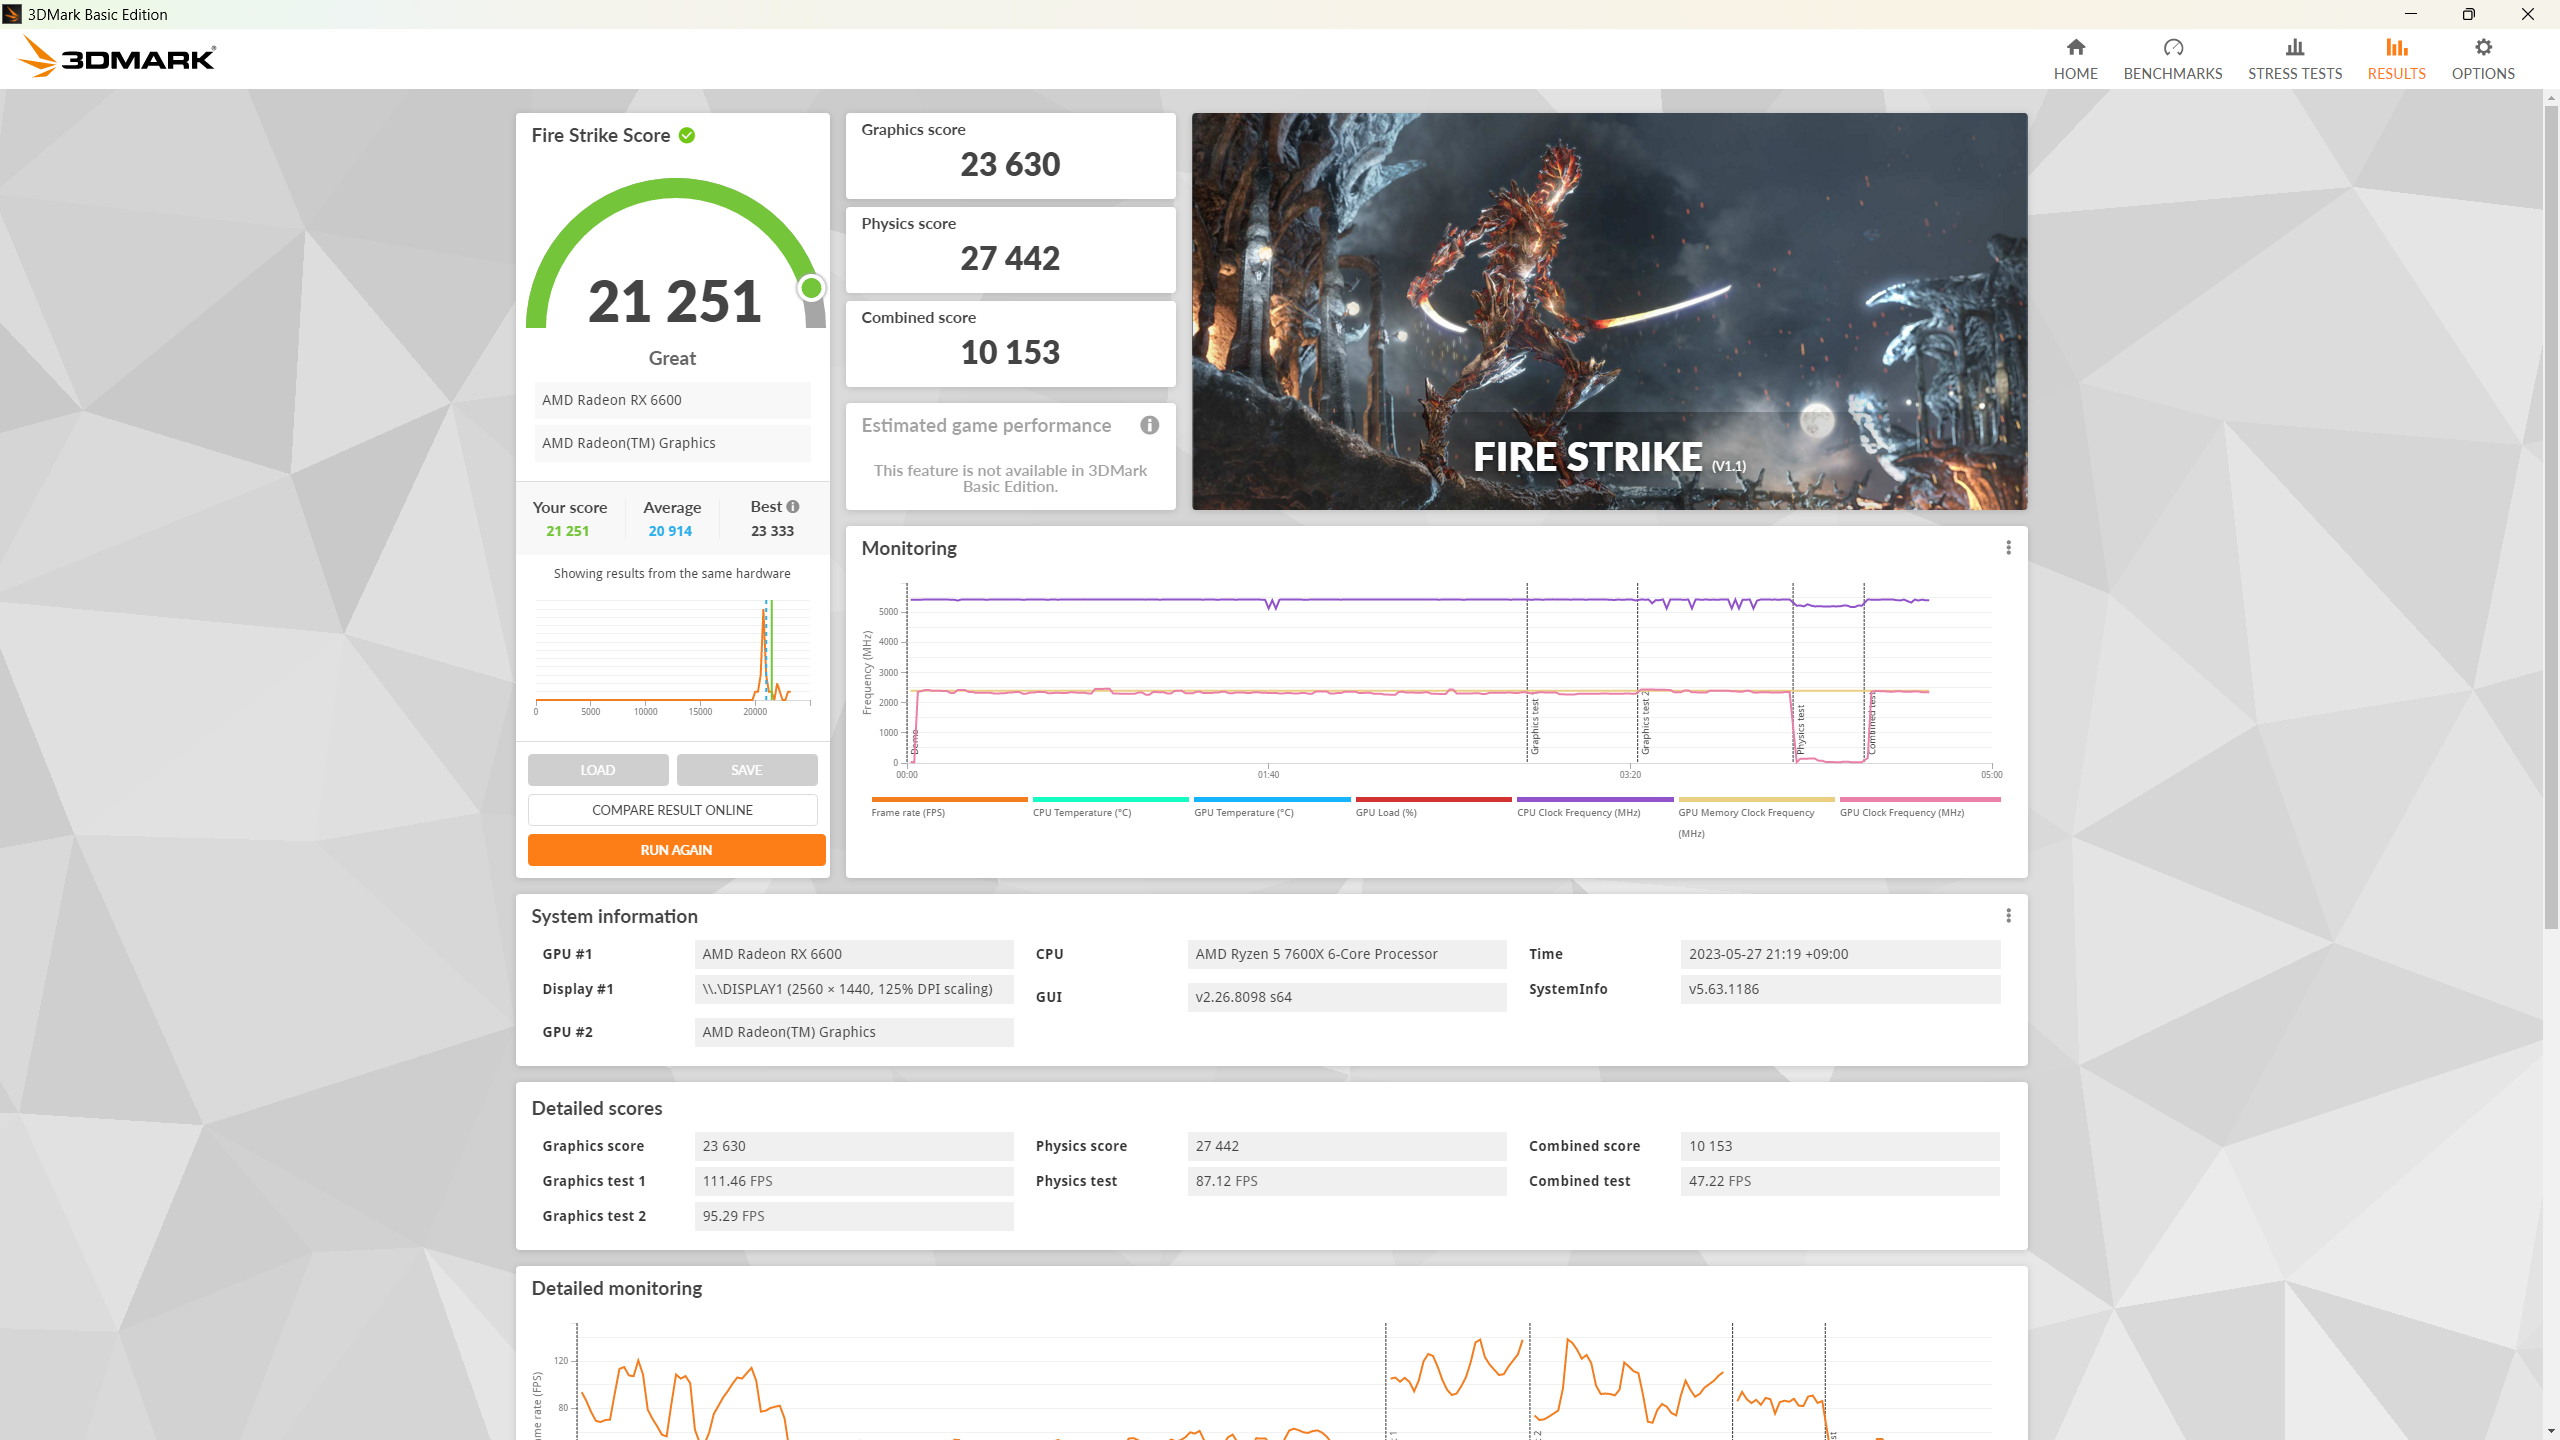The height and width of the screenshot is (1440, 2560).
Task: Open the Options tab
Action: [2482, 59]
